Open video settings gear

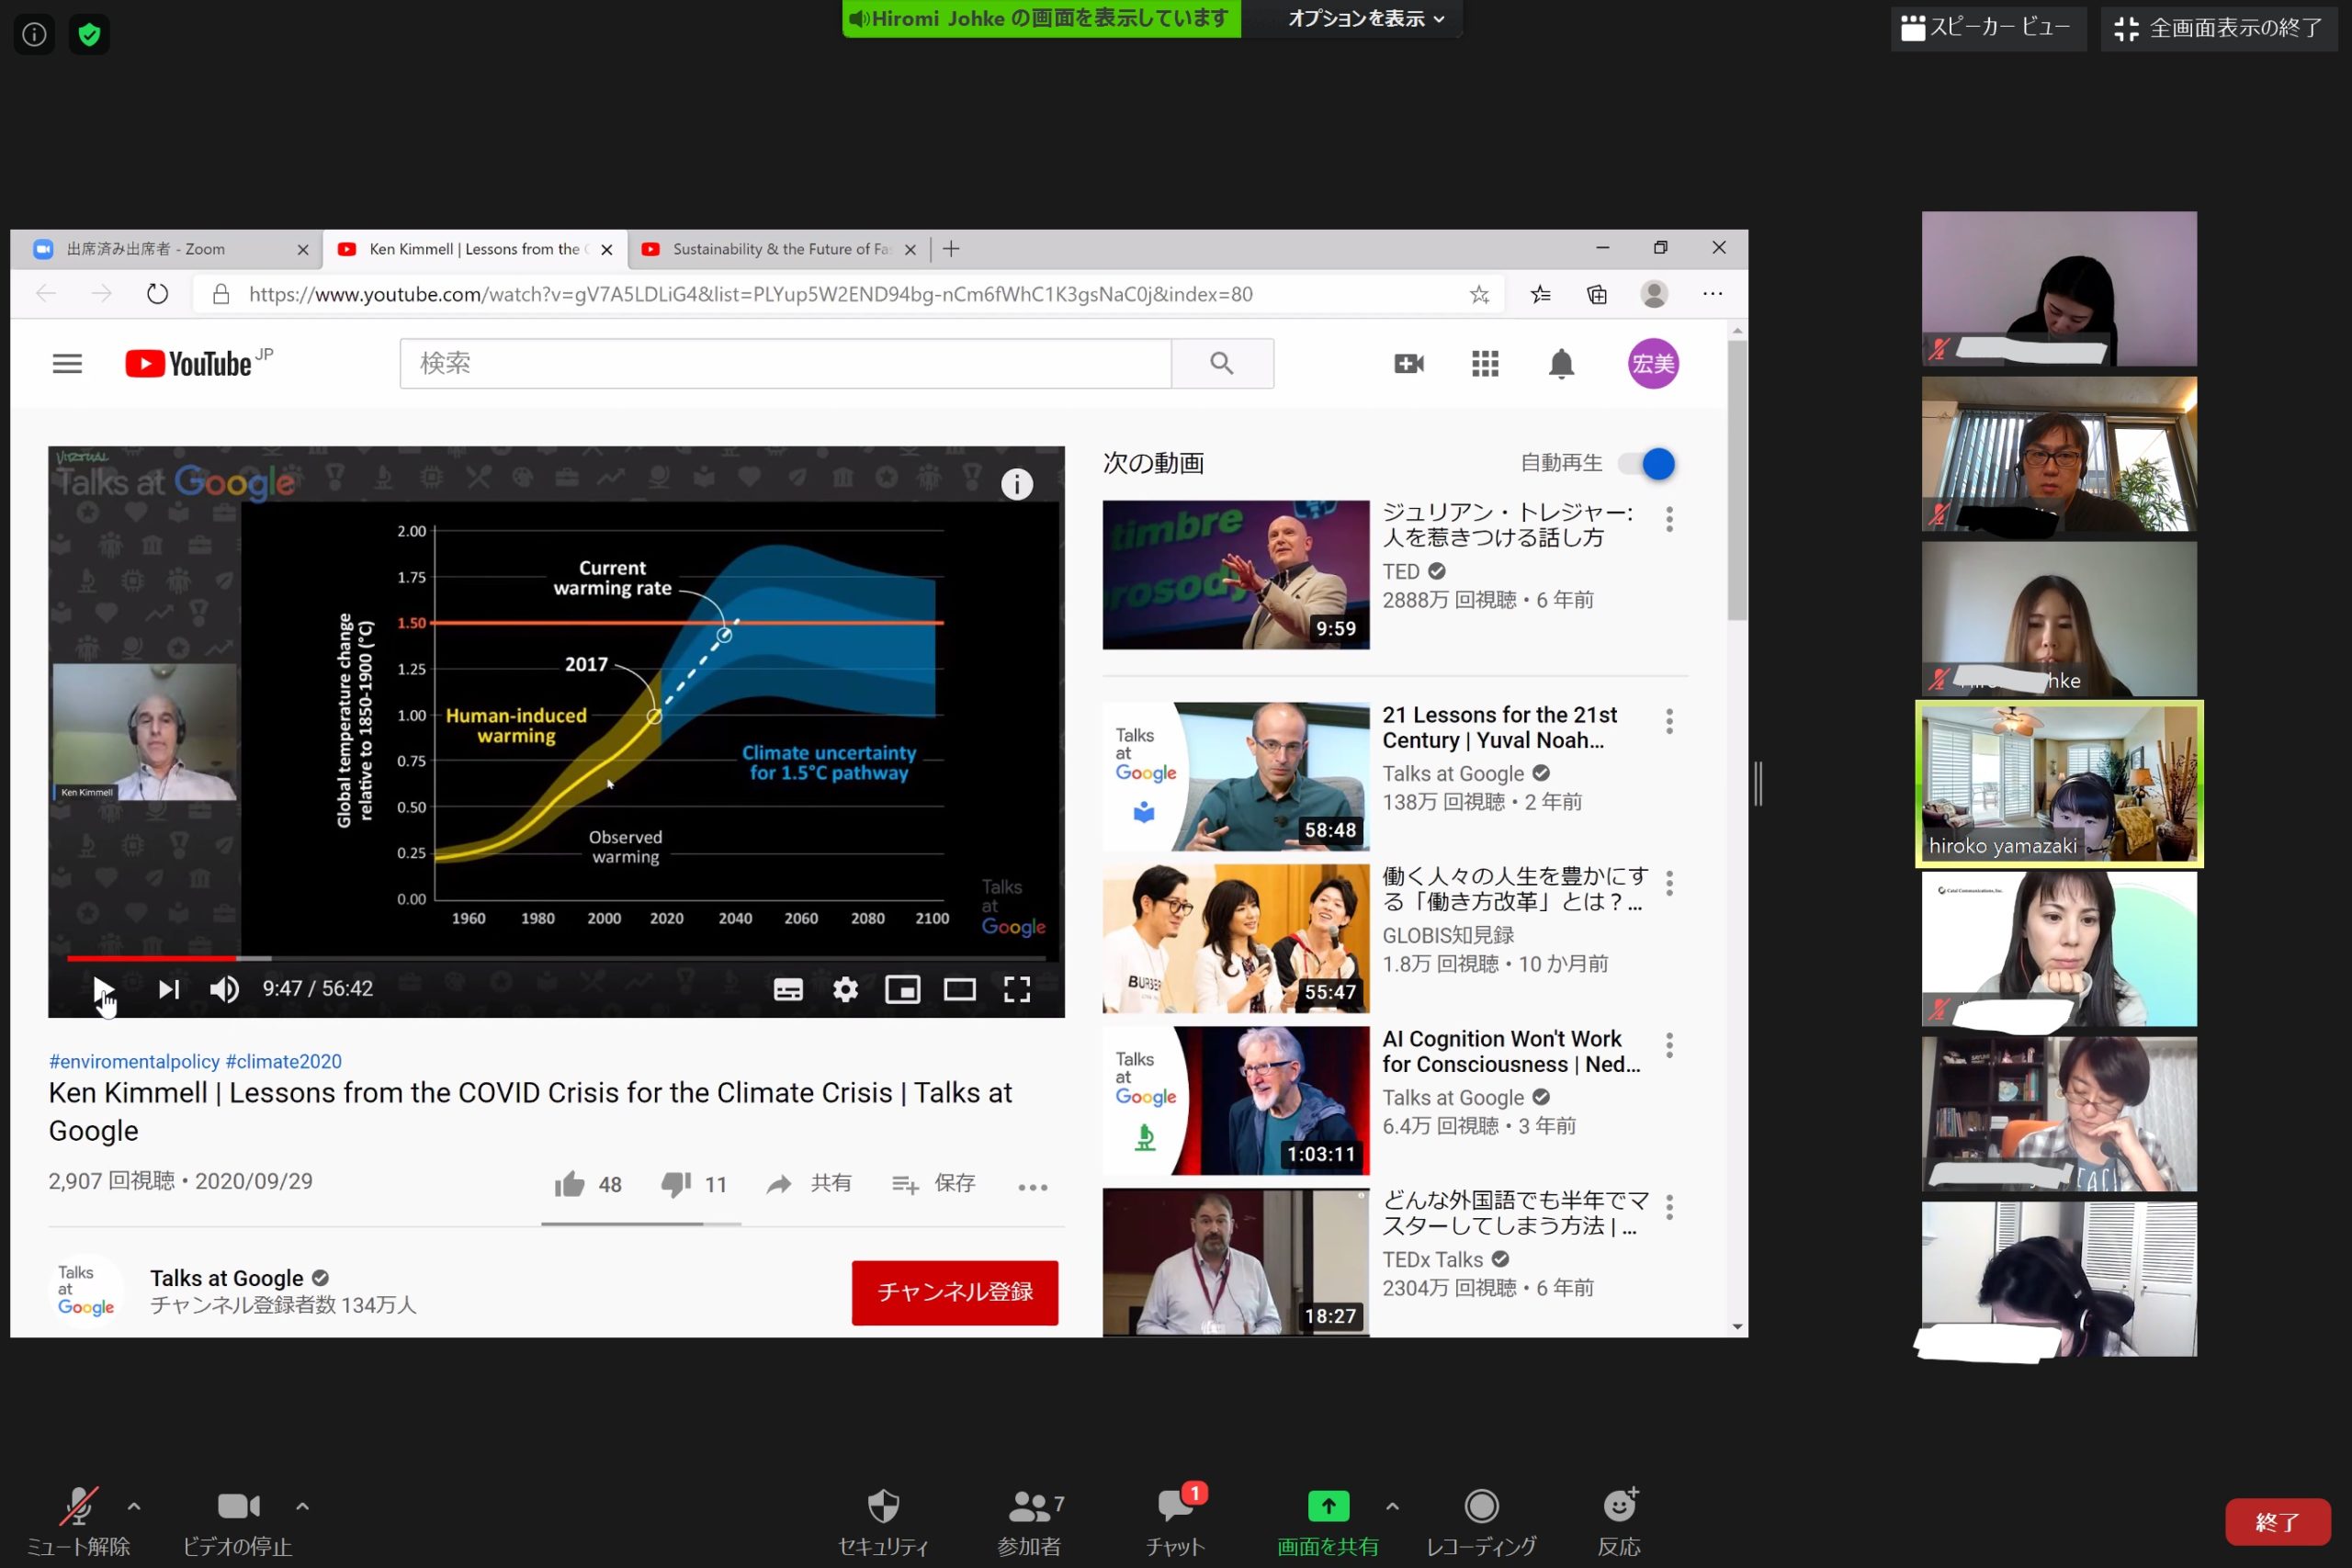[x=845, y=989]
